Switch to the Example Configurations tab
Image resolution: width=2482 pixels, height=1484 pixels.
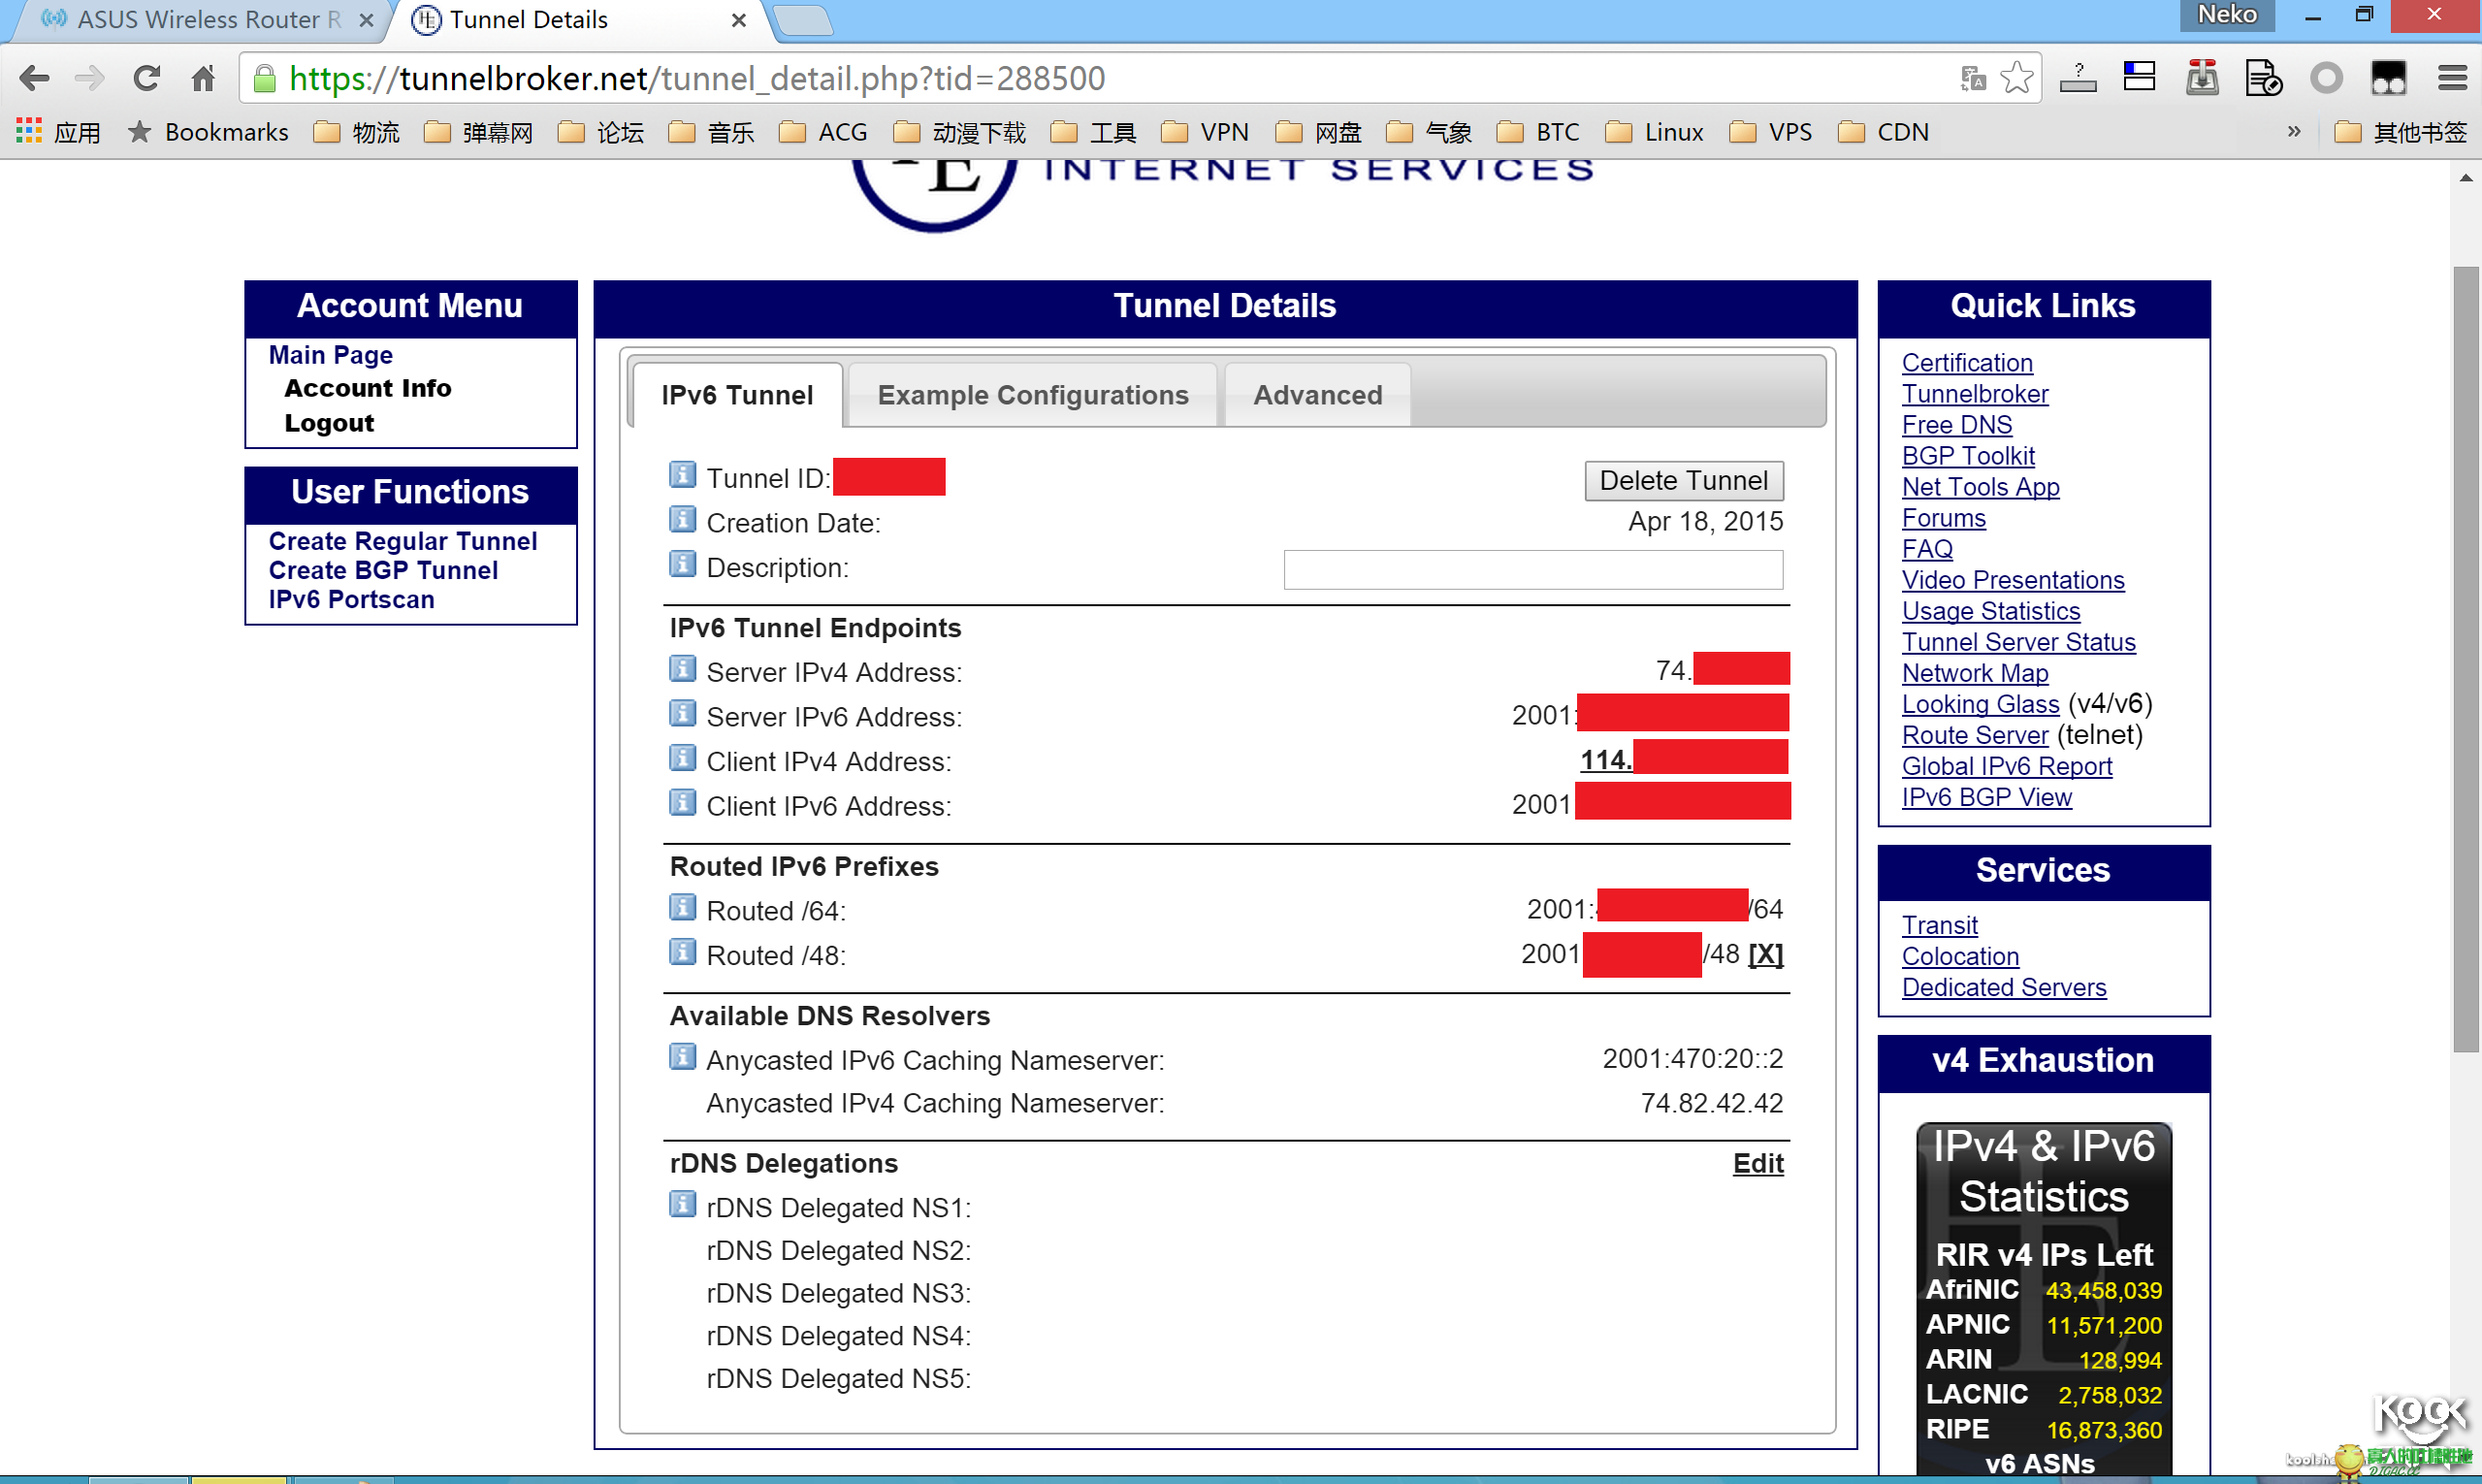[x=1033, y=395]
